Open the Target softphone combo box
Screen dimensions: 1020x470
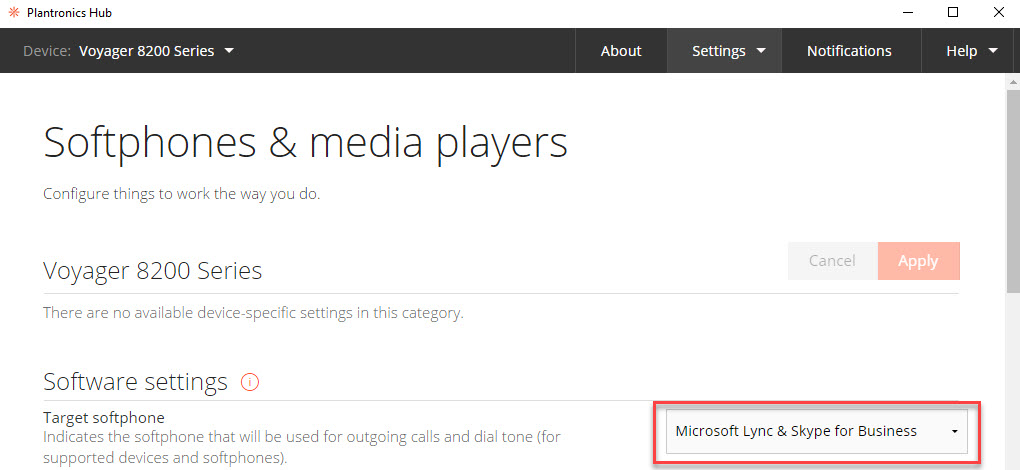(x=816, y=431)
